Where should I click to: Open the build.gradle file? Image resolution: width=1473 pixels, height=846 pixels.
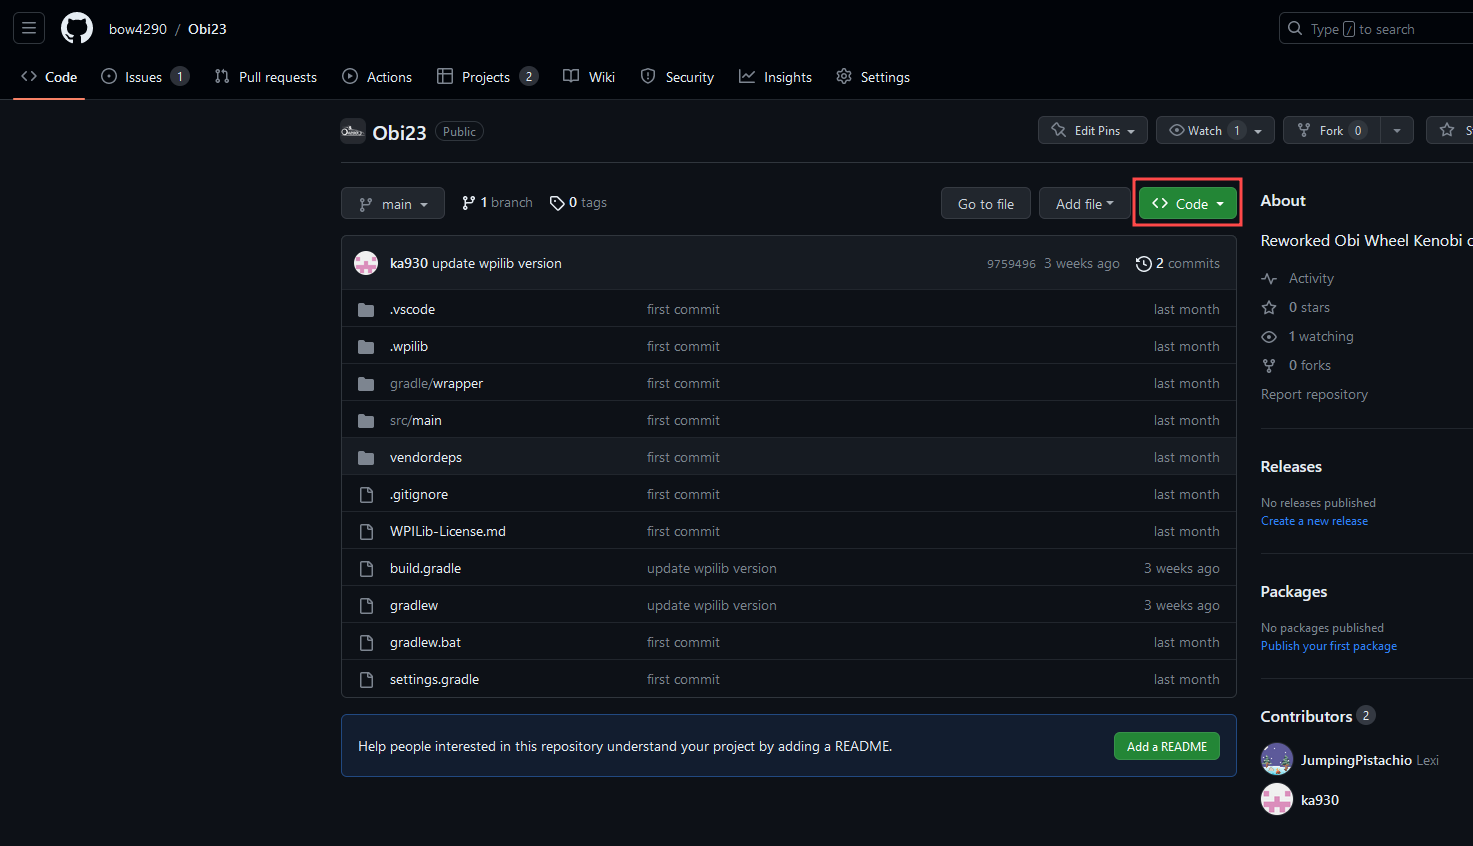[425, 568]
